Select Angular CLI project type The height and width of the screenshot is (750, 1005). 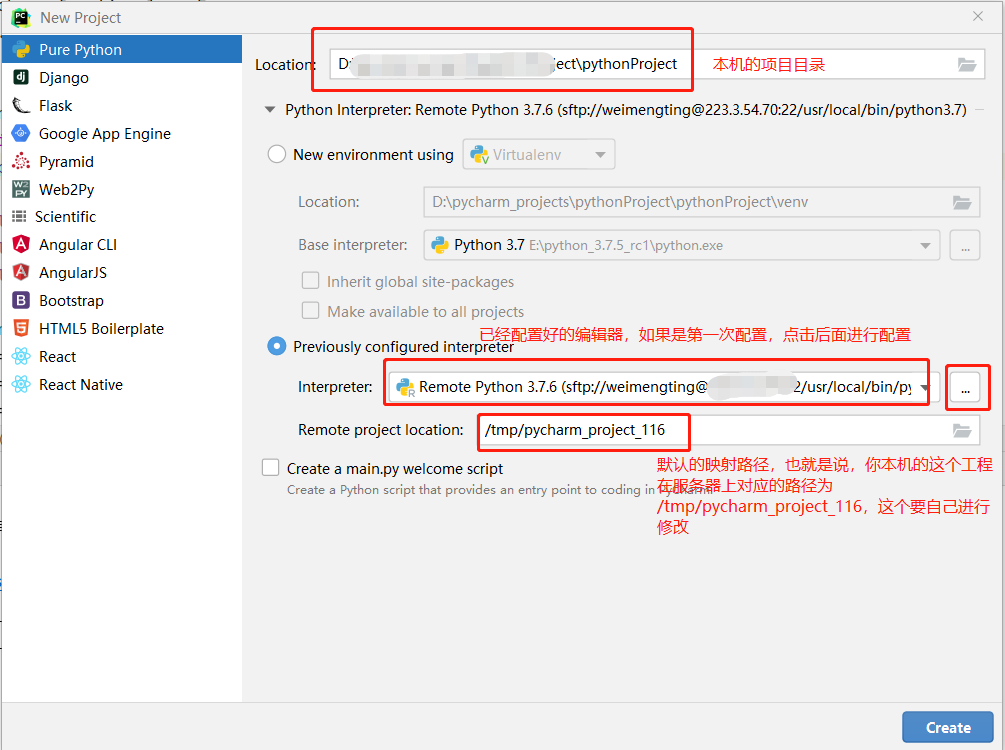[x=122, y=245]
